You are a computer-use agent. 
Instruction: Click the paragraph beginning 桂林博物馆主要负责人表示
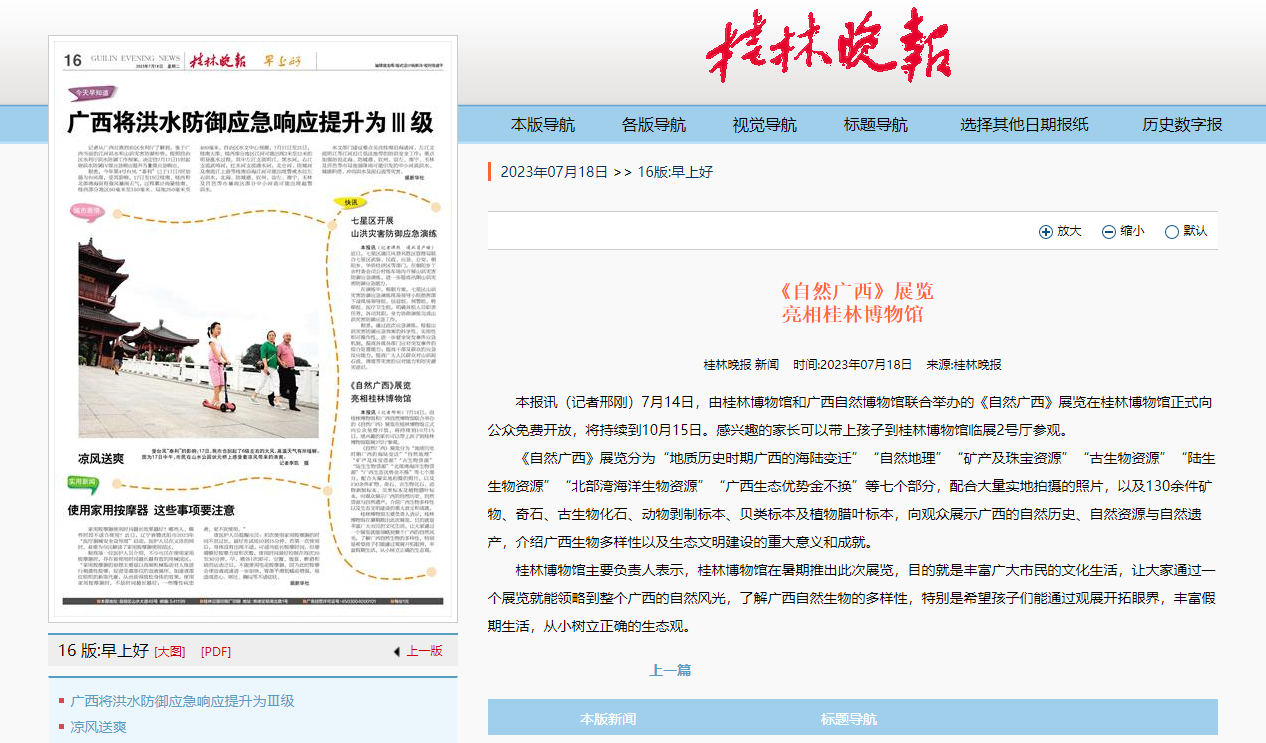(x=852, y=599)
